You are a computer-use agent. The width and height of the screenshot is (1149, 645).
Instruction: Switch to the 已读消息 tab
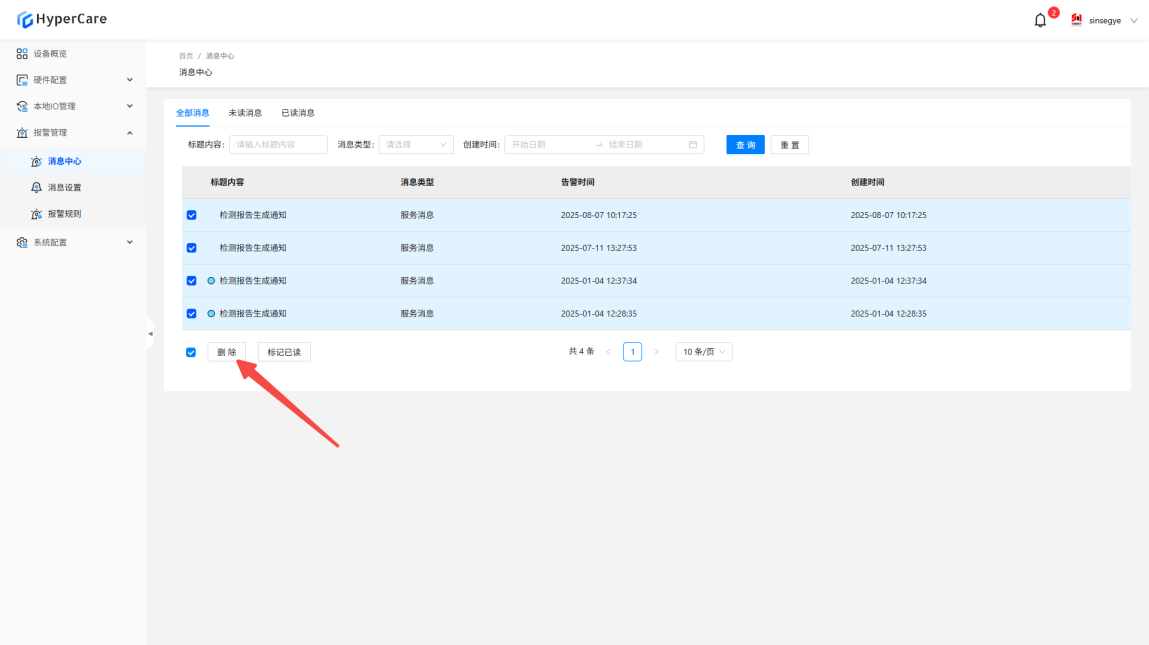(298, 113)
